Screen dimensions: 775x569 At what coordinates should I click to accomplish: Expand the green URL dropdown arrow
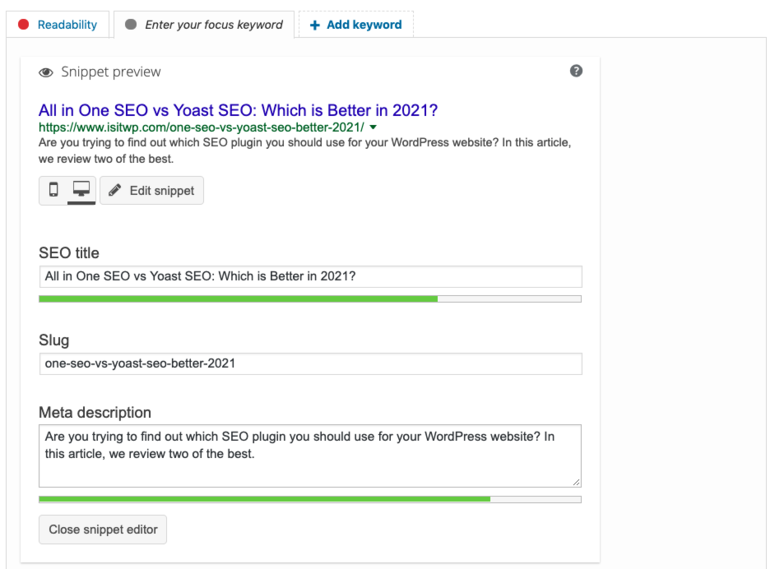click(x=373, y=128)
